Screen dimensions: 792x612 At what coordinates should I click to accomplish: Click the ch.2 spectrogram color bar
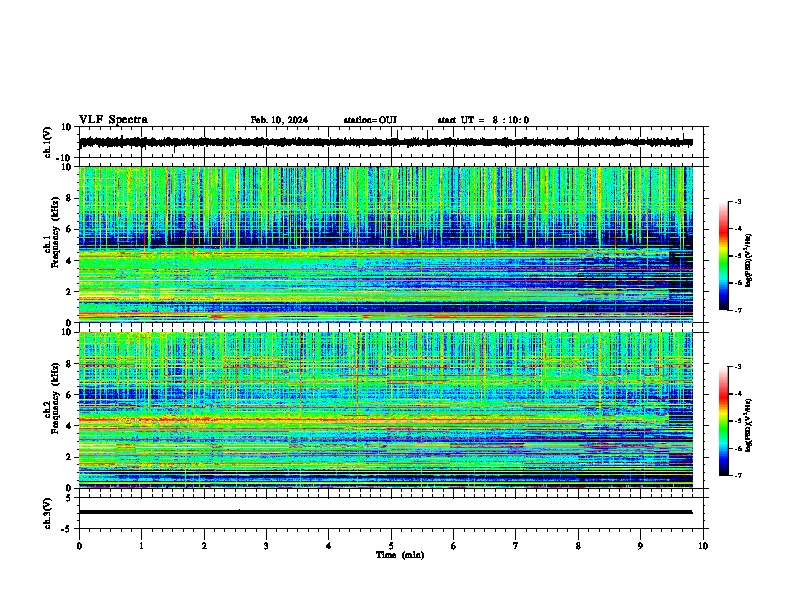point(723,421)
